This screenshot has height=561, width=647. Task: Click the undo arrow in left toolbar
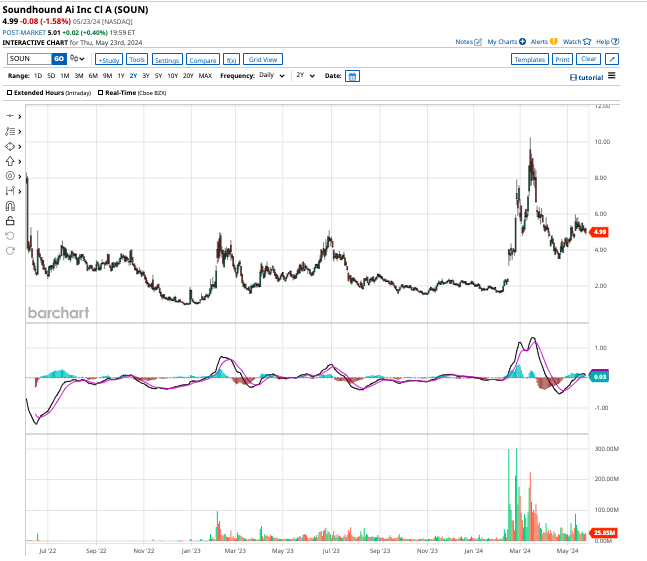11,236
